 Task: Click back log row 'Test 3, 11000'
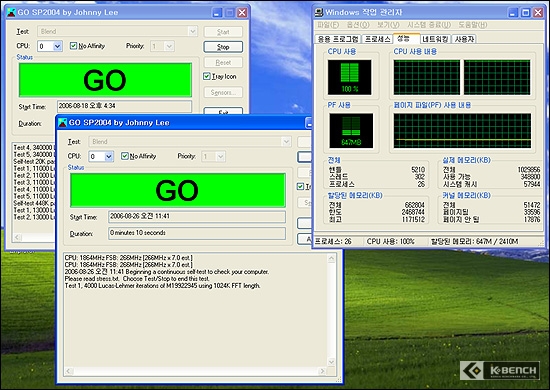coord(34,182)
